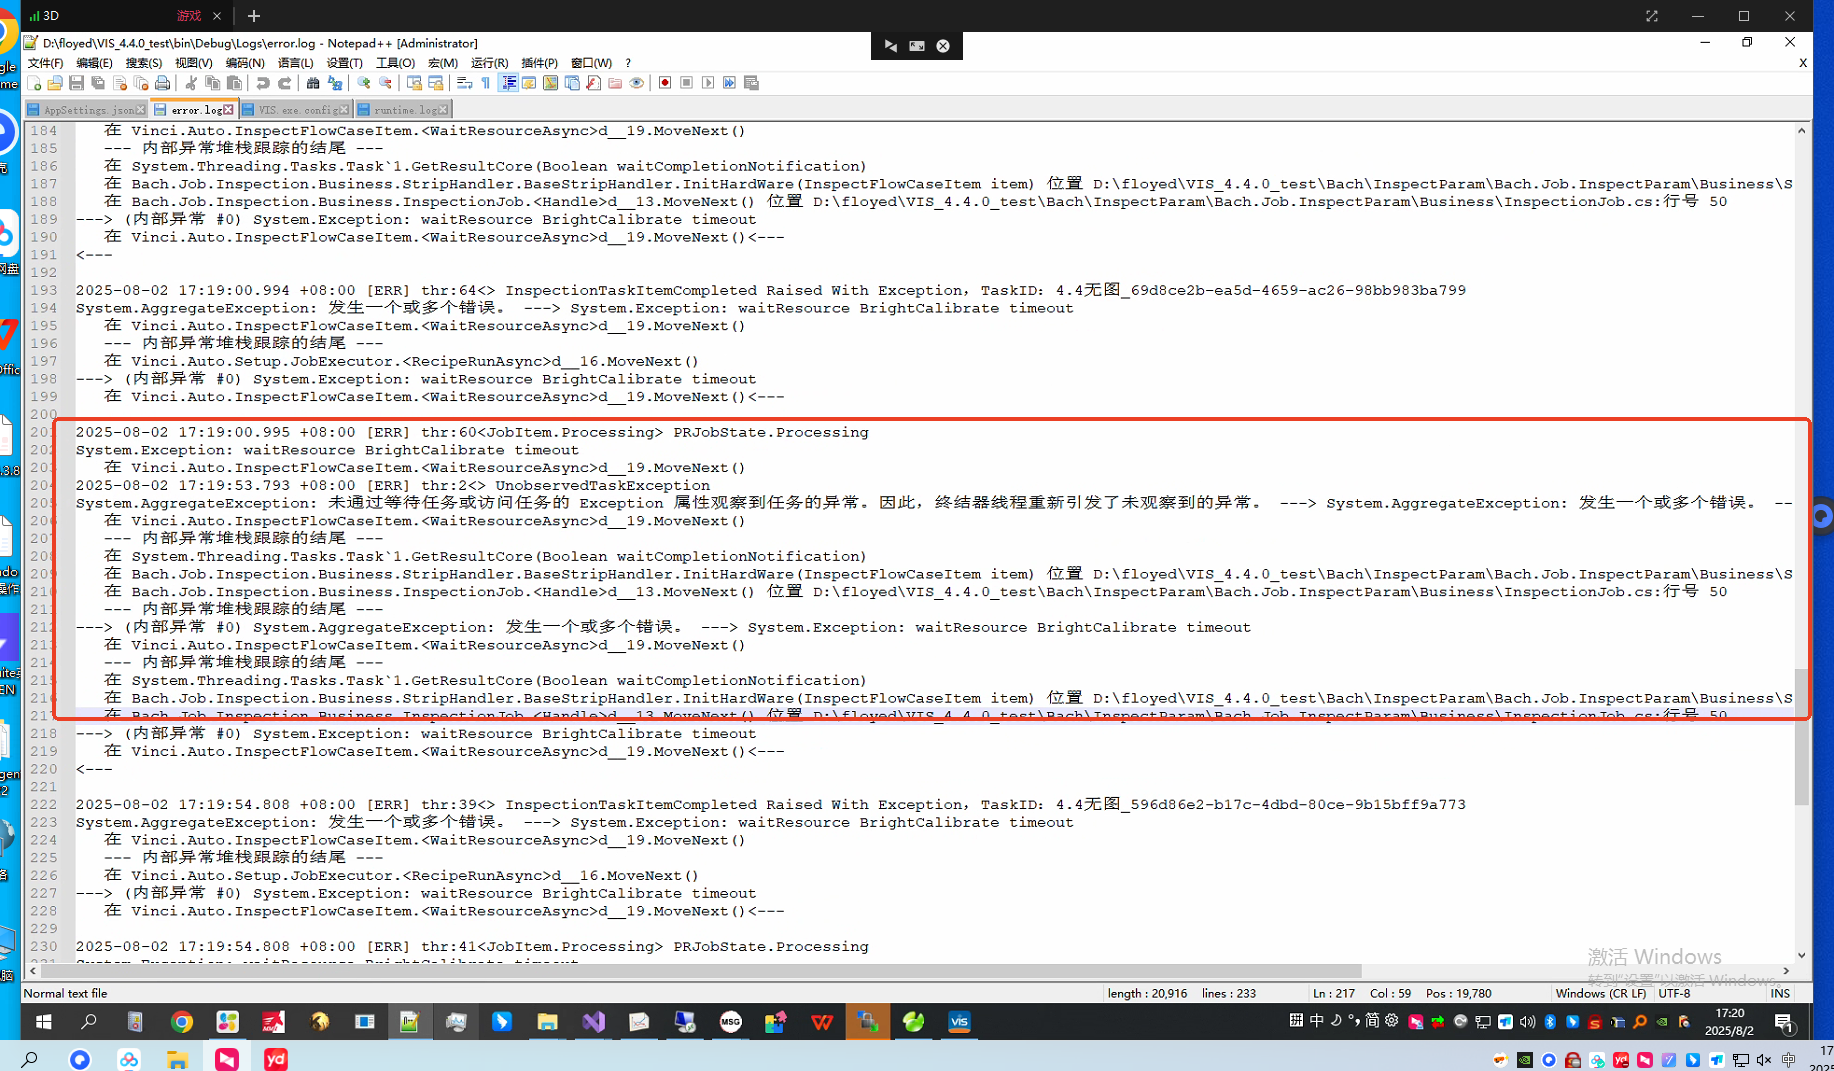This screenshot has height=1071, width=1834.
Task: Close the VIS.exe.config tab
Action: click(x=344, y=110)
